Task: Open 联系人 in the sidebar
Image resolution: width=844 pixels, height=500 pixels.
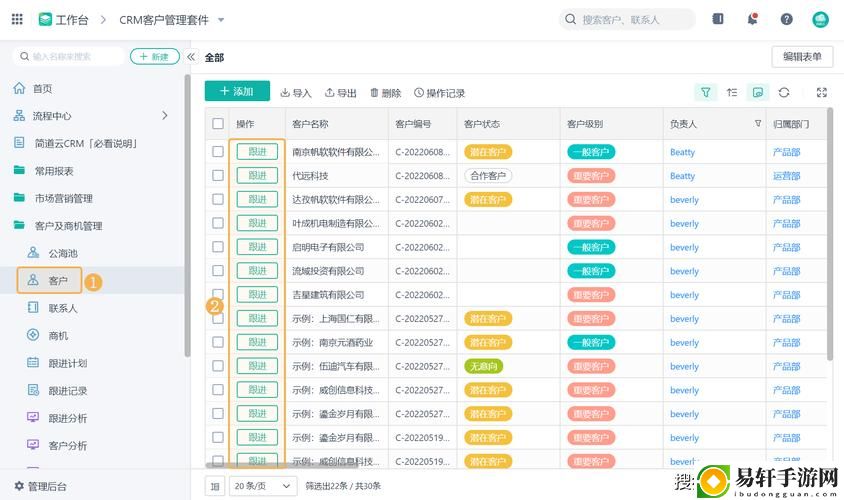Action: (63, 308)
